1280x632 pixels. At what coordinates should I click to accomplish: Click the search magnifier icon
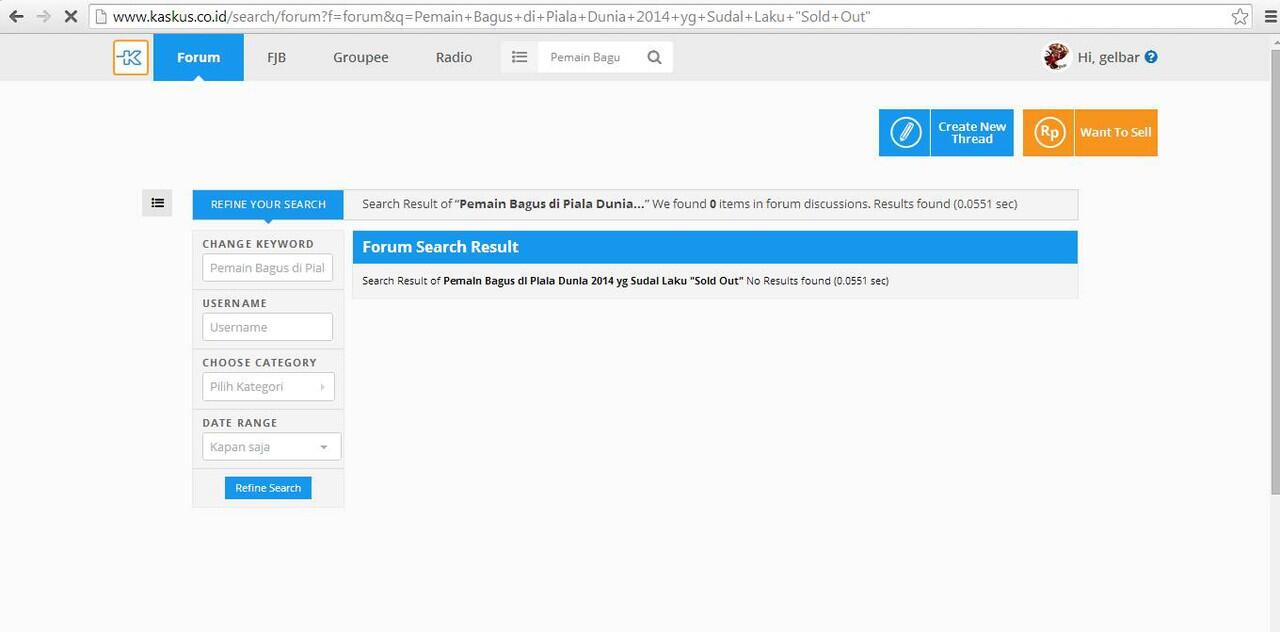654,57
